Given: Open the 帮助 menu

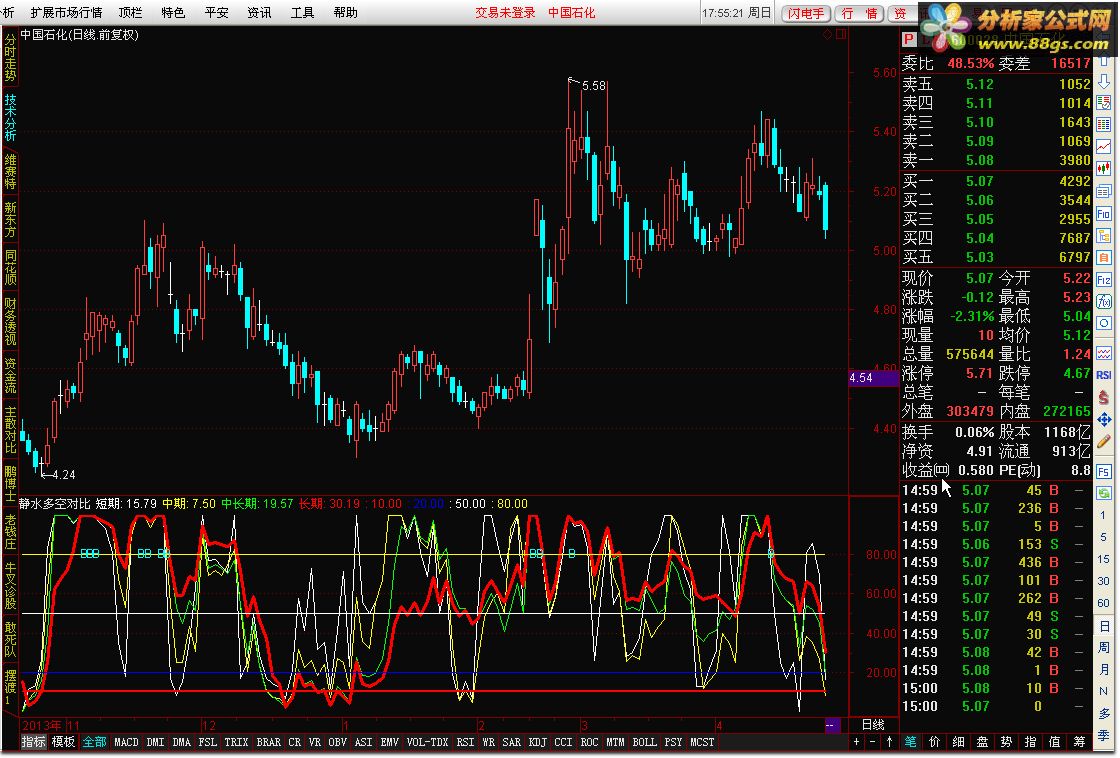Looking at the screenshot, I should [346, 13].
